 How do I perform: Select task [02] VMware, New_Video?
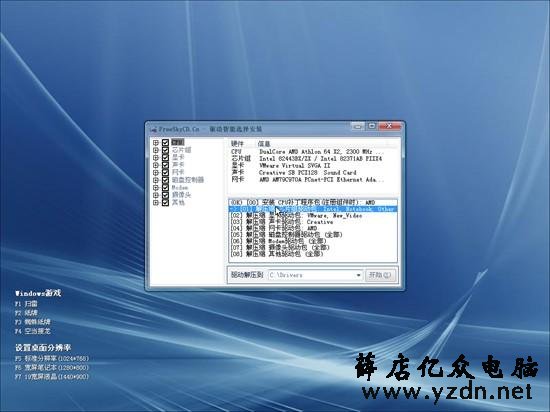pyautogui.click(x=313, y=215)
